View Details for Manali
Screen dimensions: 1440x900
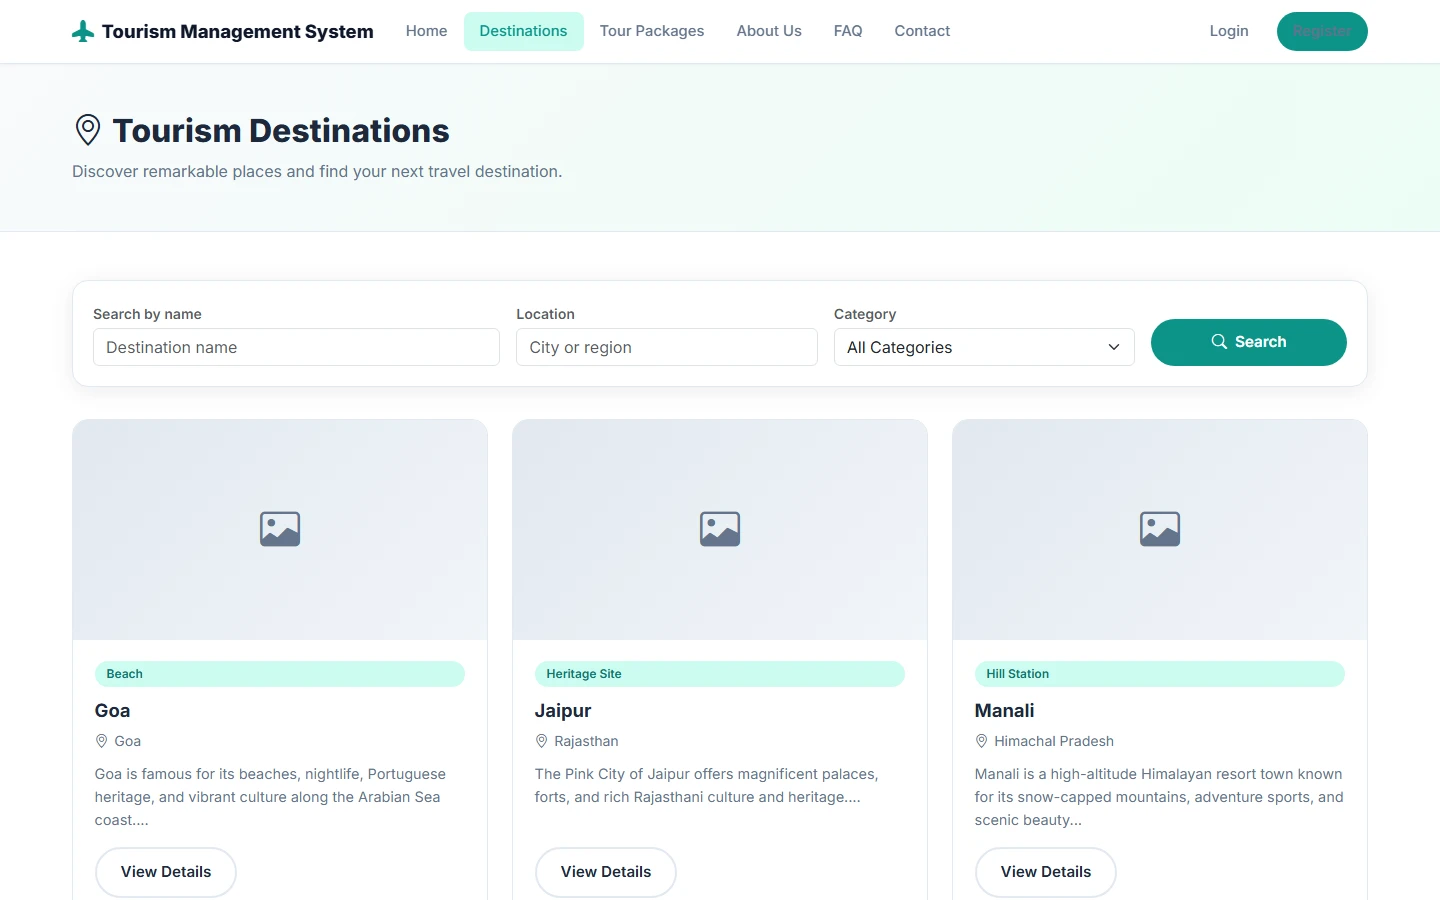pyautogui.click(x=1046, y=872)
